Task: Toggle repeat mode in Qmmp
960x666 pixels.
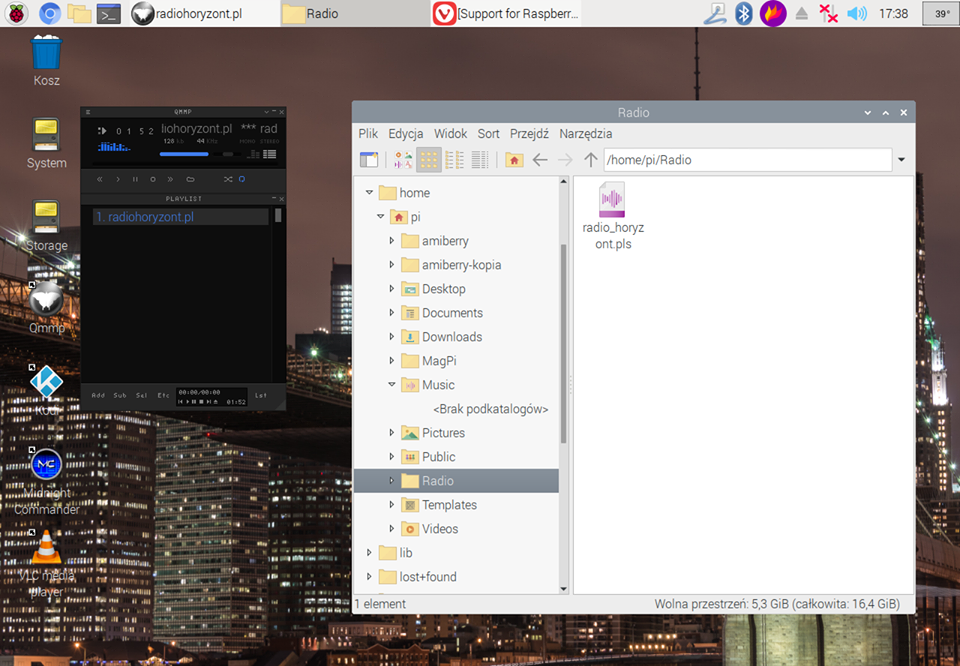Action: (x=241, y=179)
